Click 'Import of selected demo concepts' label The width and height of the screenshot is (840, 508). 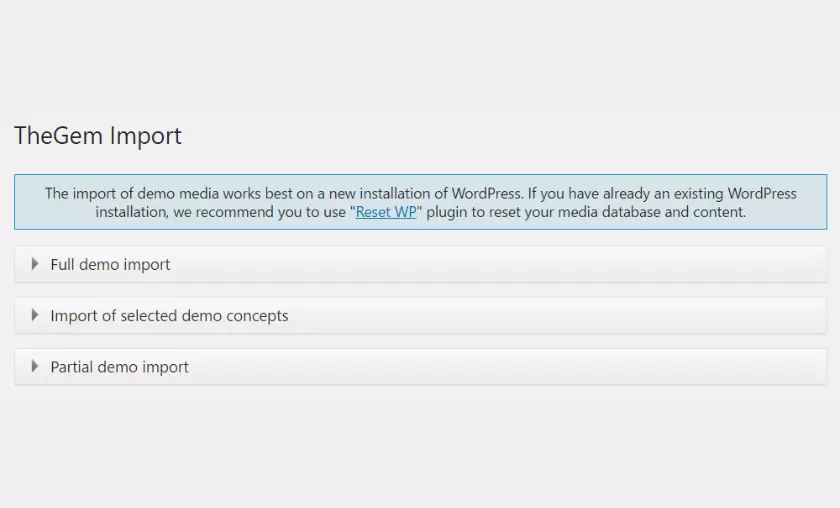tap(169, 316)
